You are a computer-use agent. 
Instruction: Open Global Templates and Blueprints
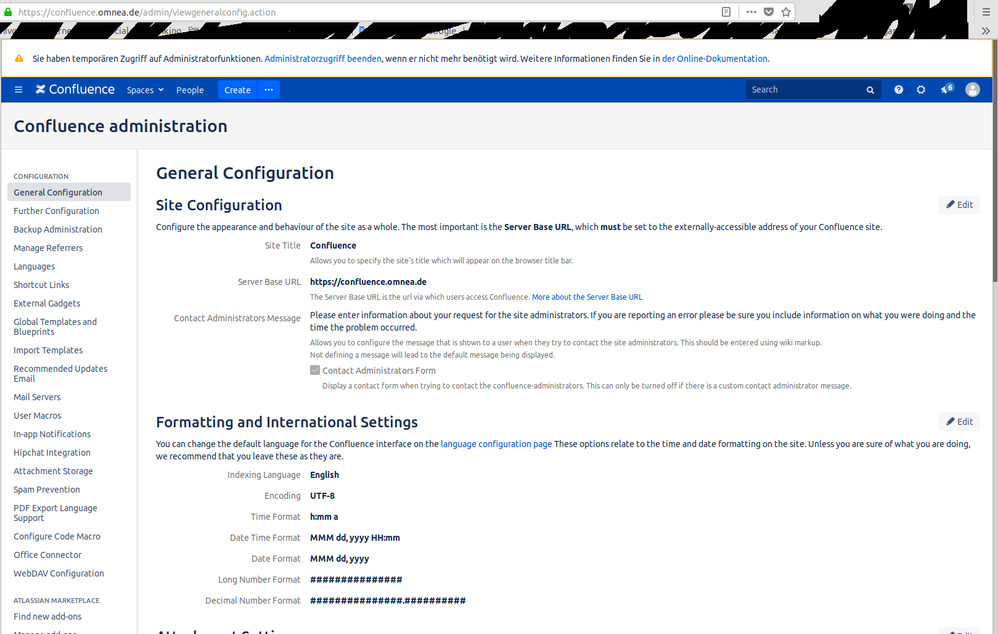click(55, 327)
